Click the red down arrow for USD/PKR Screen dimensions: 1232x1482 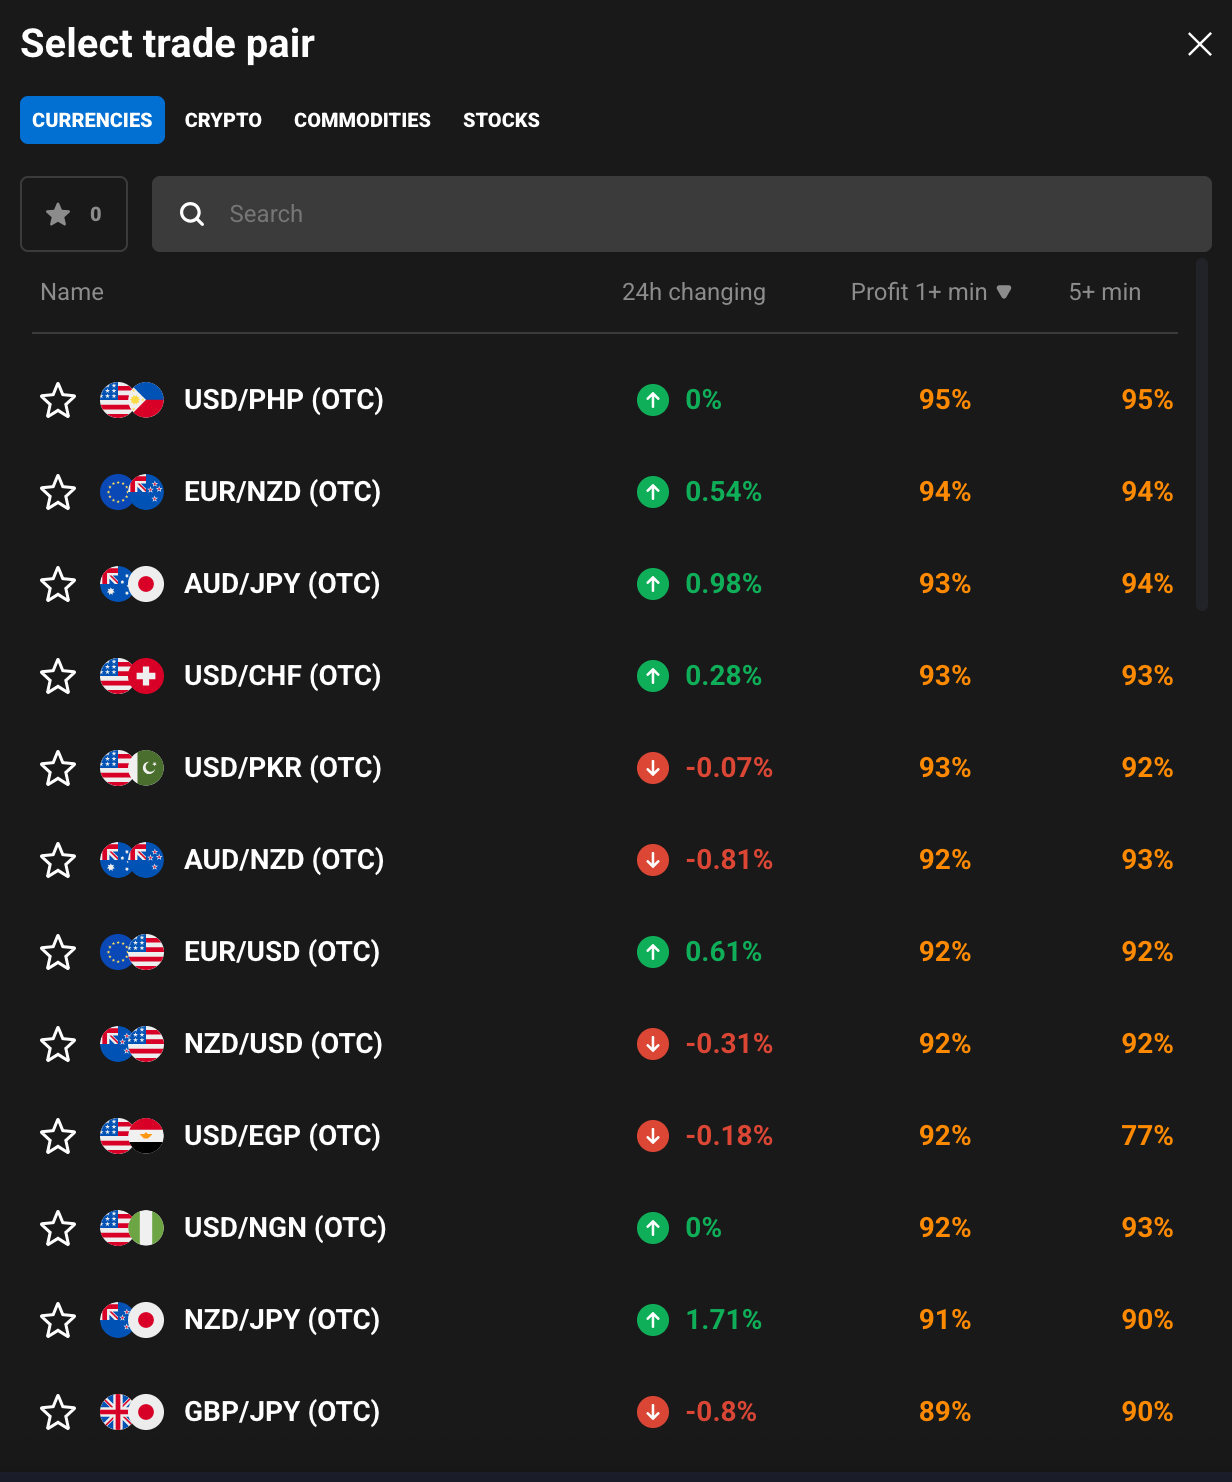point(653,768)
